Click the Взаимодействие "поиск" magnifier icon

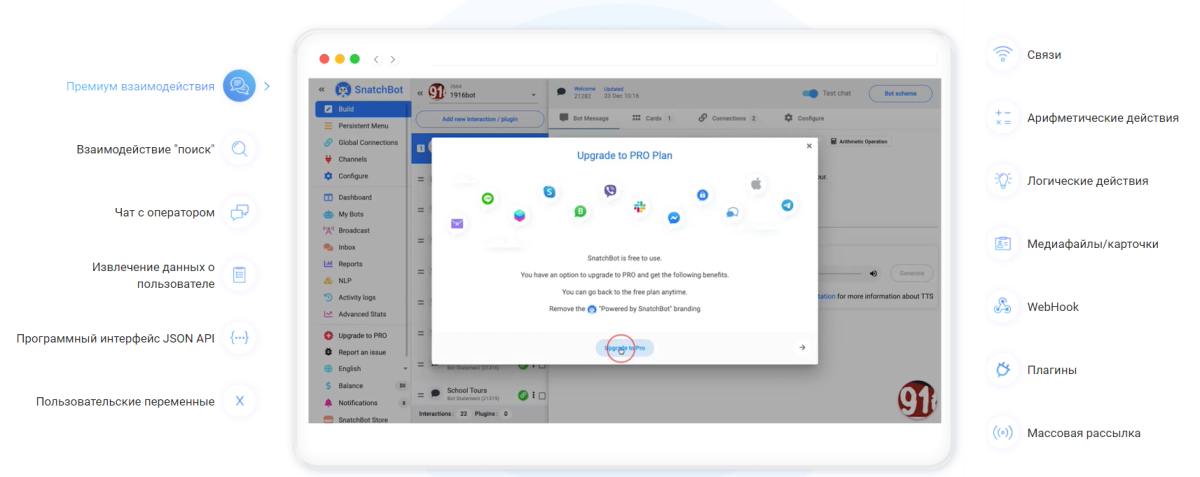240,150
